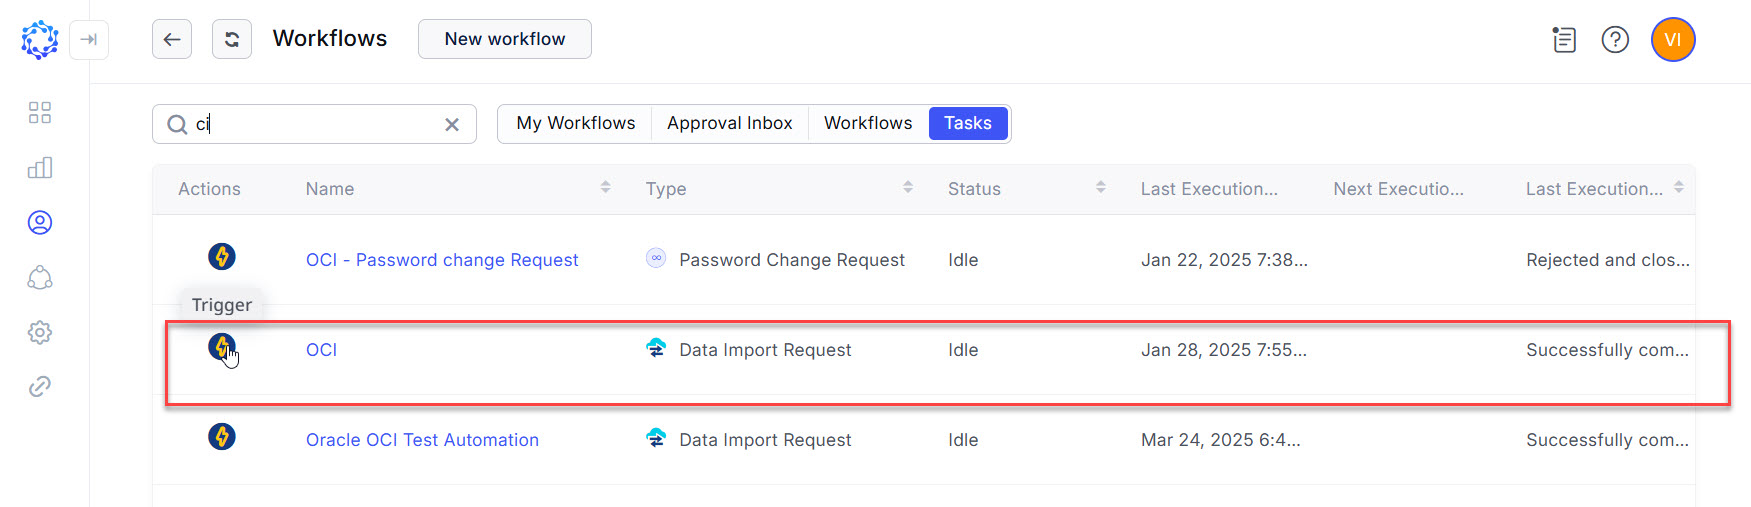Click 'Rejected and clos...' result cell
This screenshot has width=1751, height=507.
click(1608, 260)
